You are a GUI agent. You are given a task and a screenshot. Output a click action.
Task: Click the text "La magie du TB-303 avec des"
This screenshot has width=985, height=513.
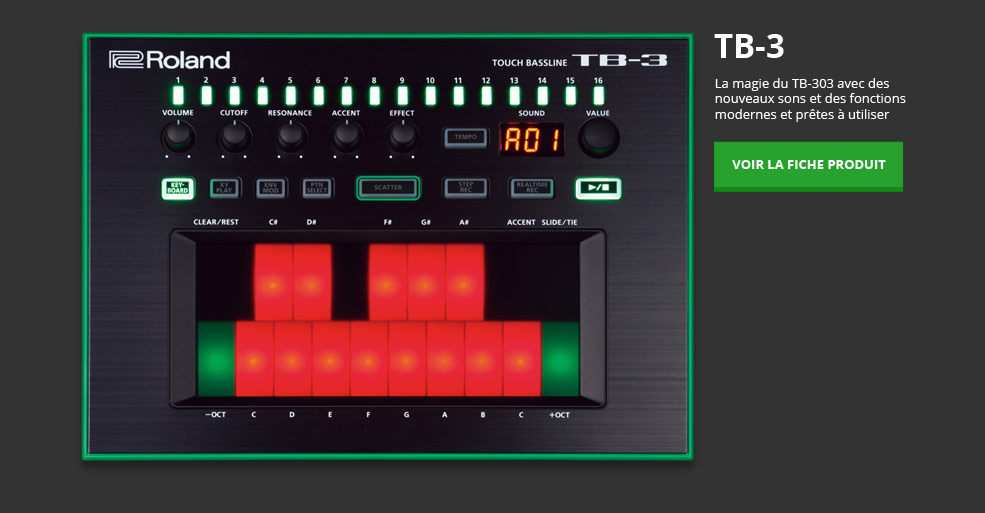pos(802,84)
